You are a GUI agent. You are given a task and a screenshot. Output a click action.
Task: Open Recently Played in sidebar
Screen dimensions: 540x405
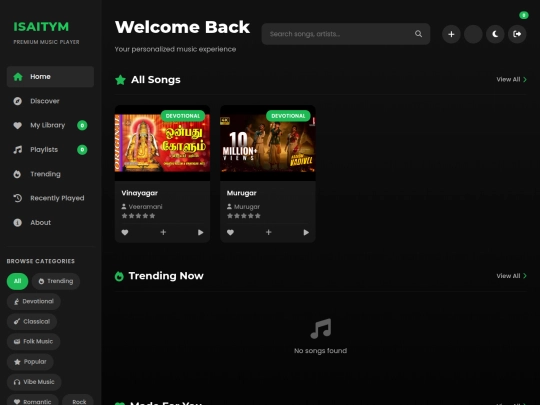click(x=50, y=198)
